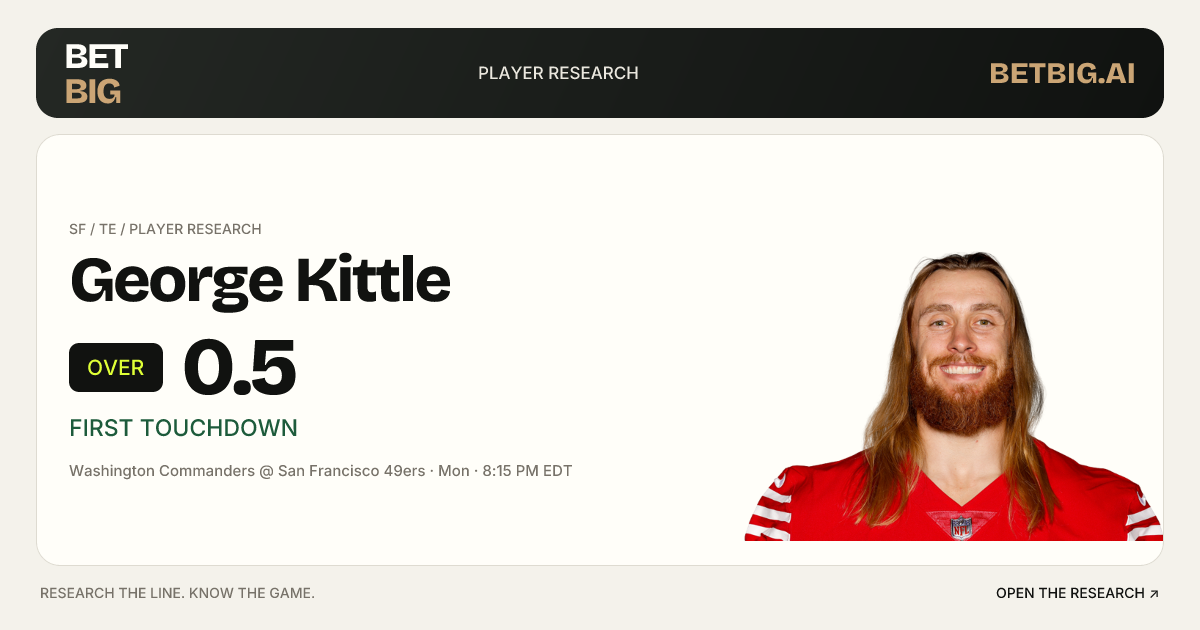Image resolution: width=1200 pixels, height=630 pixels.
Task: Open the BETBIG.AI site link
Action: click(1062, 73)
